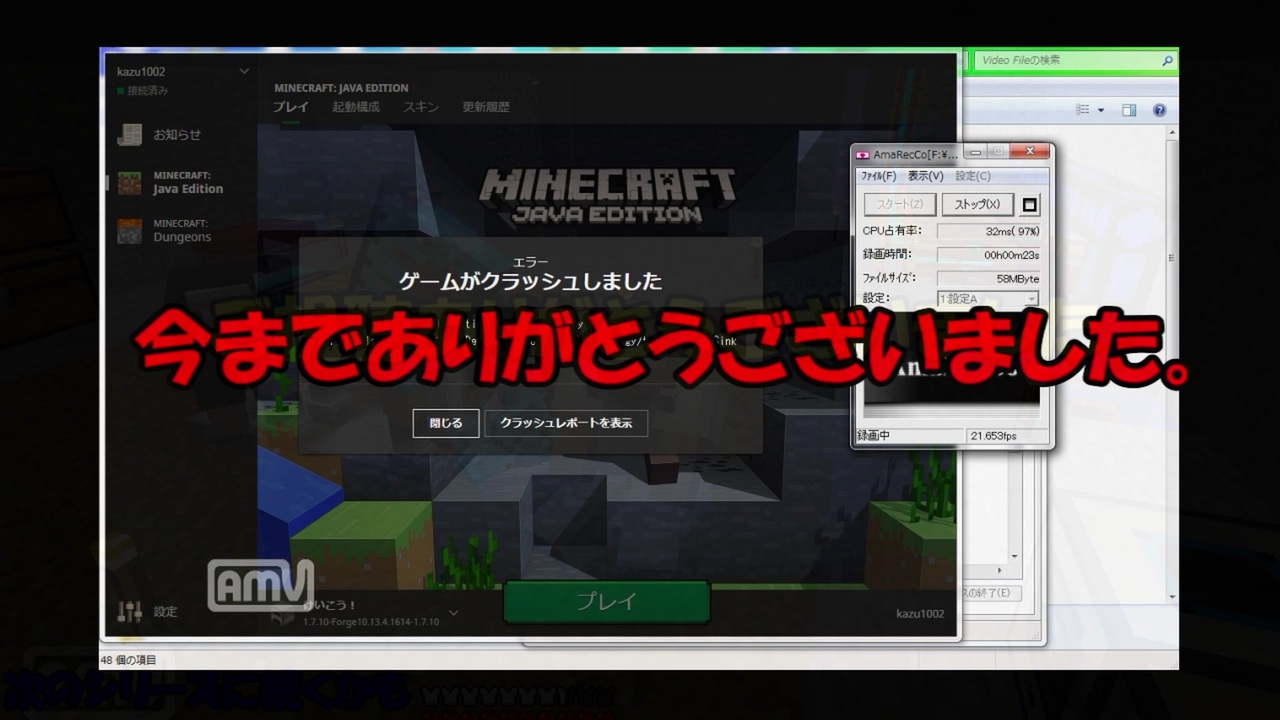Click AmaRecCo title bar icon

point(862,153)
